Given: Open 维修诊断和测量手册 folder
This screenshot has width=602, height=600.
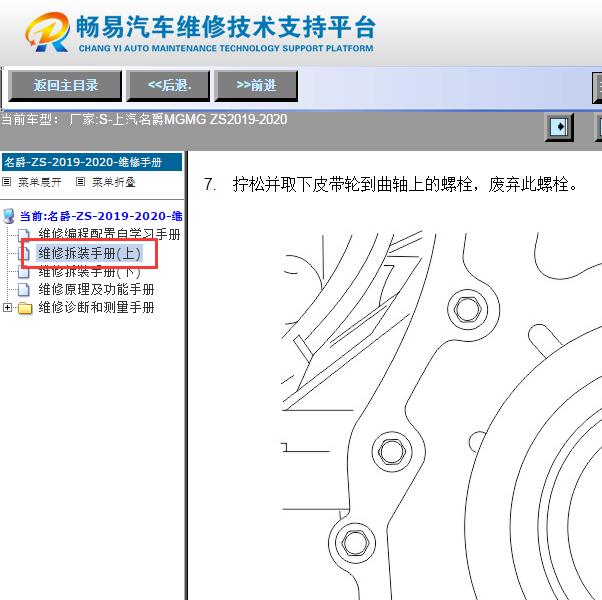Looking at the screenshot, I should point(96,307).
